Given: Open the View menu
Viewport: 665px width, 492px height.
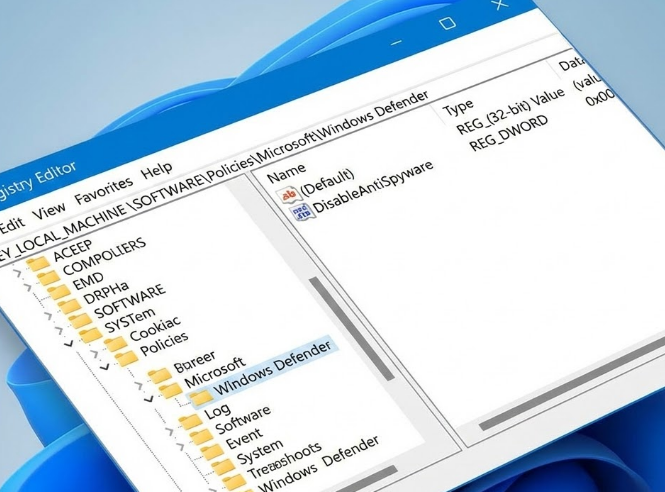Looking at the screenshot, I should point(50,210).
